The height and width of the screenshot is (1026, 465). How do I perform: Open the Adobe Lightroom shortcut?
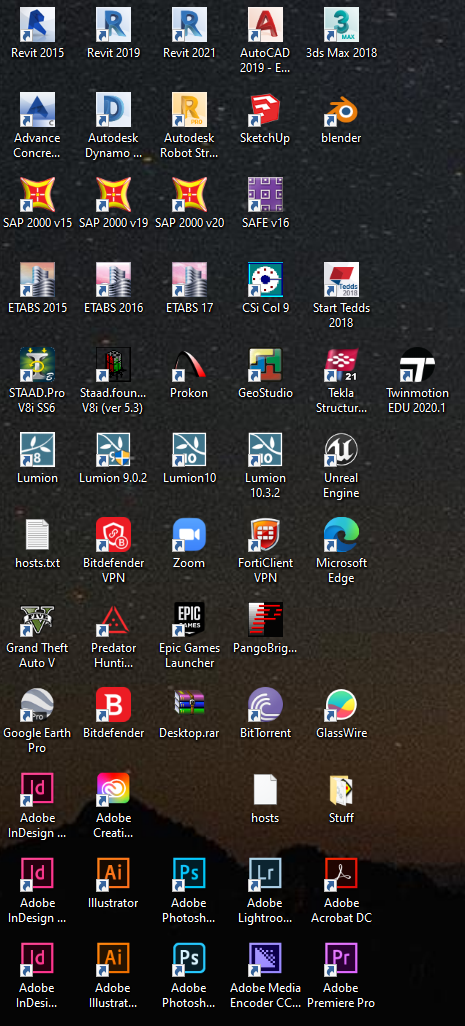click(x=265, y=876)
